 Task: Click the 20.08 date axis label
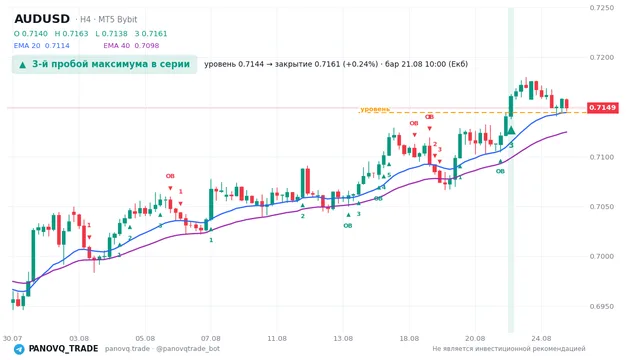[x=475, y=338]
